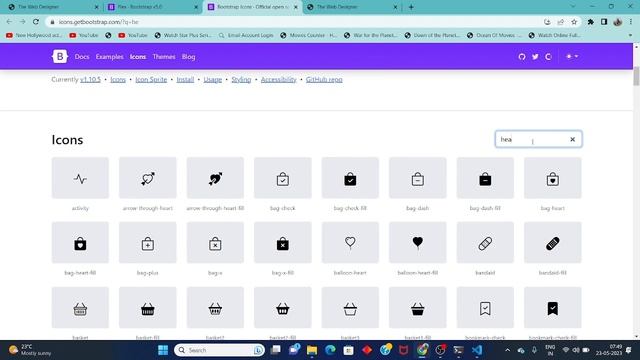This screenshot has width=640, height=360.
Task: Follow the Icon Sprite link
Action: (x=151, y=80)
